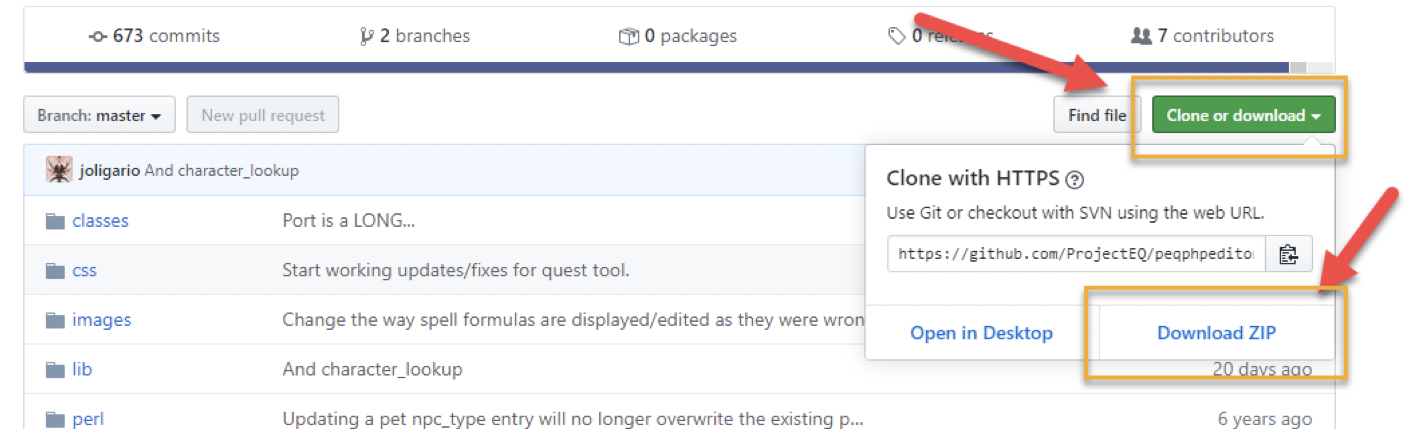Viewport: 1420px width, 434px height.
Task: Click the classes folder icon
Action: coord(55,221)
